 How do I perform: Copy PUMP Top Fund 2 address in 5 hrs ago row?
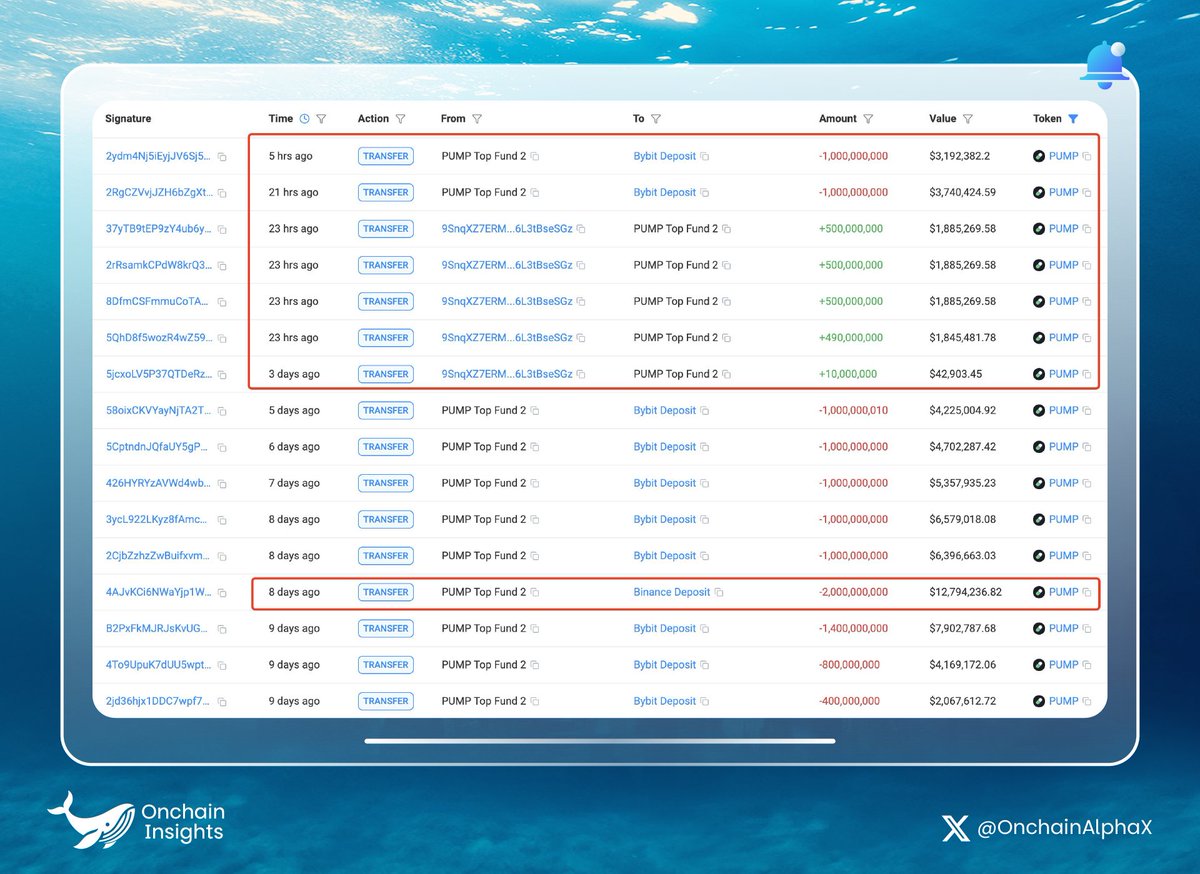tap(535, 157)
